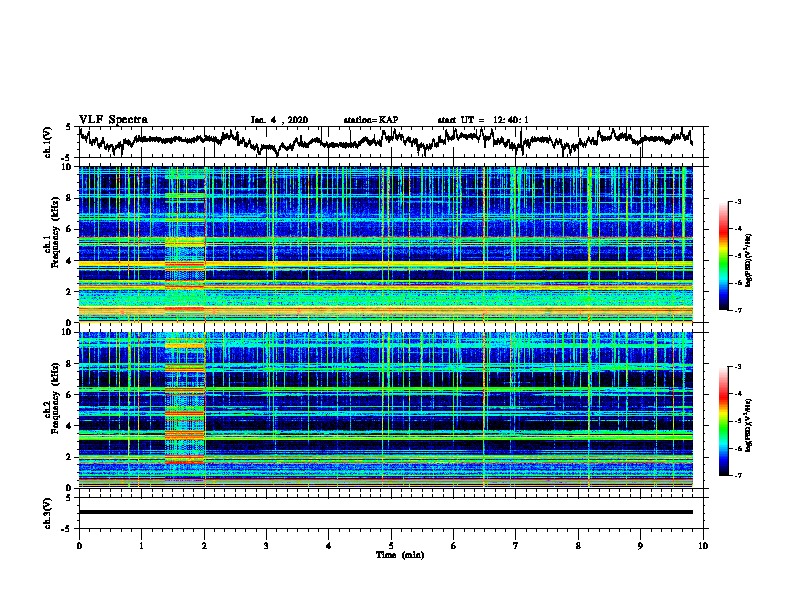Click the "5" tick label on the time axis
Viewport: 792px width, 612px height.
coord(391,546)
